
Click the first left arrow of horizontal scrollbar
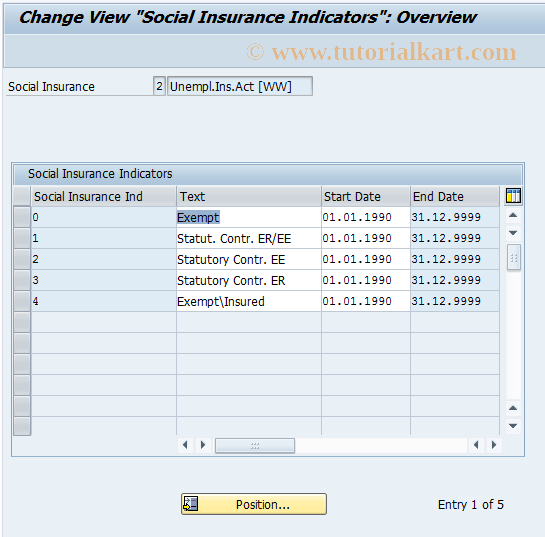185,445
